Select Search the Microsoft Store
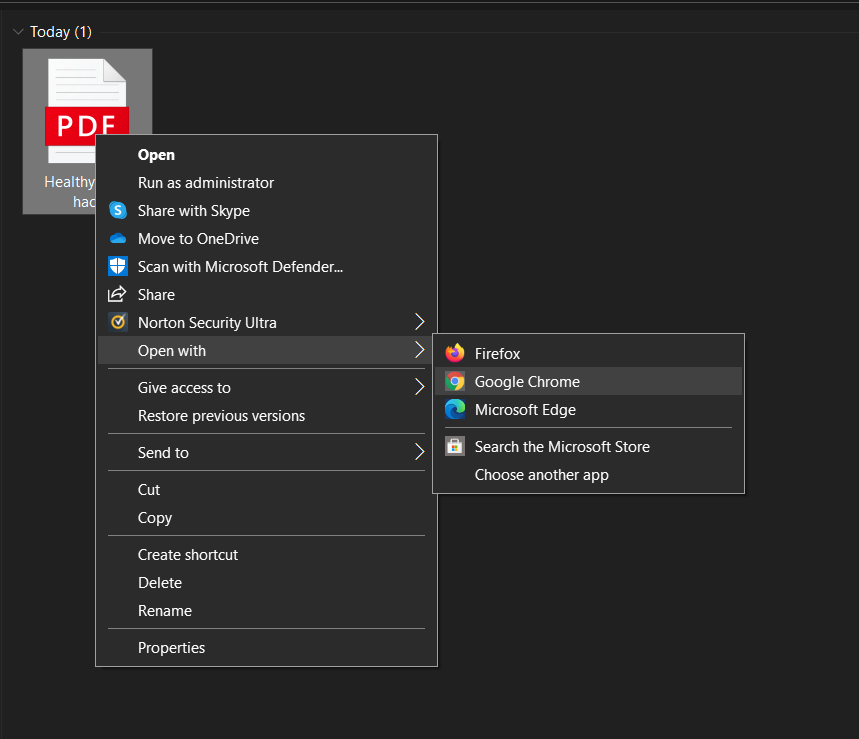Viewport: 859px width, 739px height. click(588, 446)
